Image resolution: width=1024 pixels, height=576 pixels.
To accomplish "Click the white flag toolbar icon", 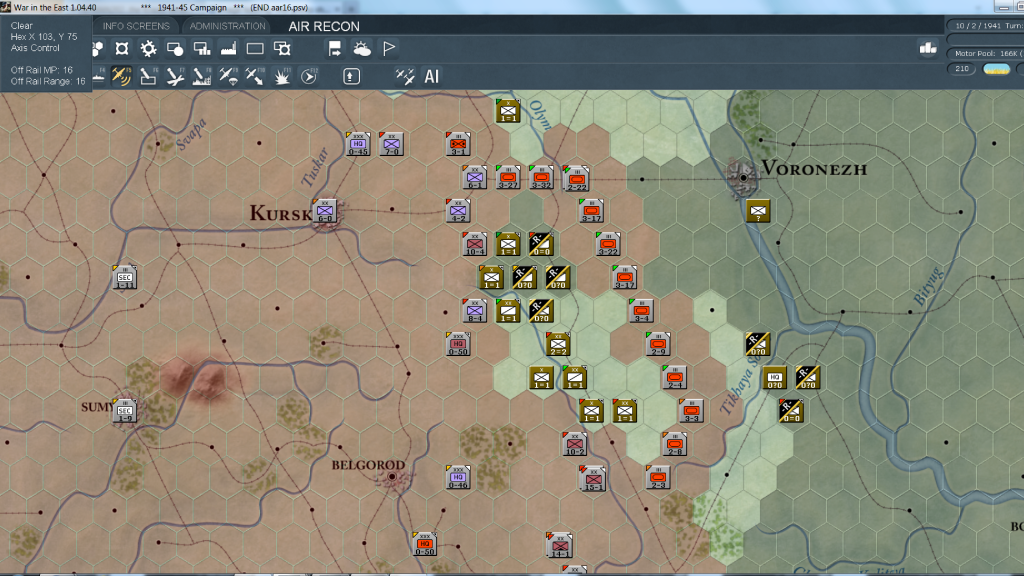I will (x=389, y=48).
